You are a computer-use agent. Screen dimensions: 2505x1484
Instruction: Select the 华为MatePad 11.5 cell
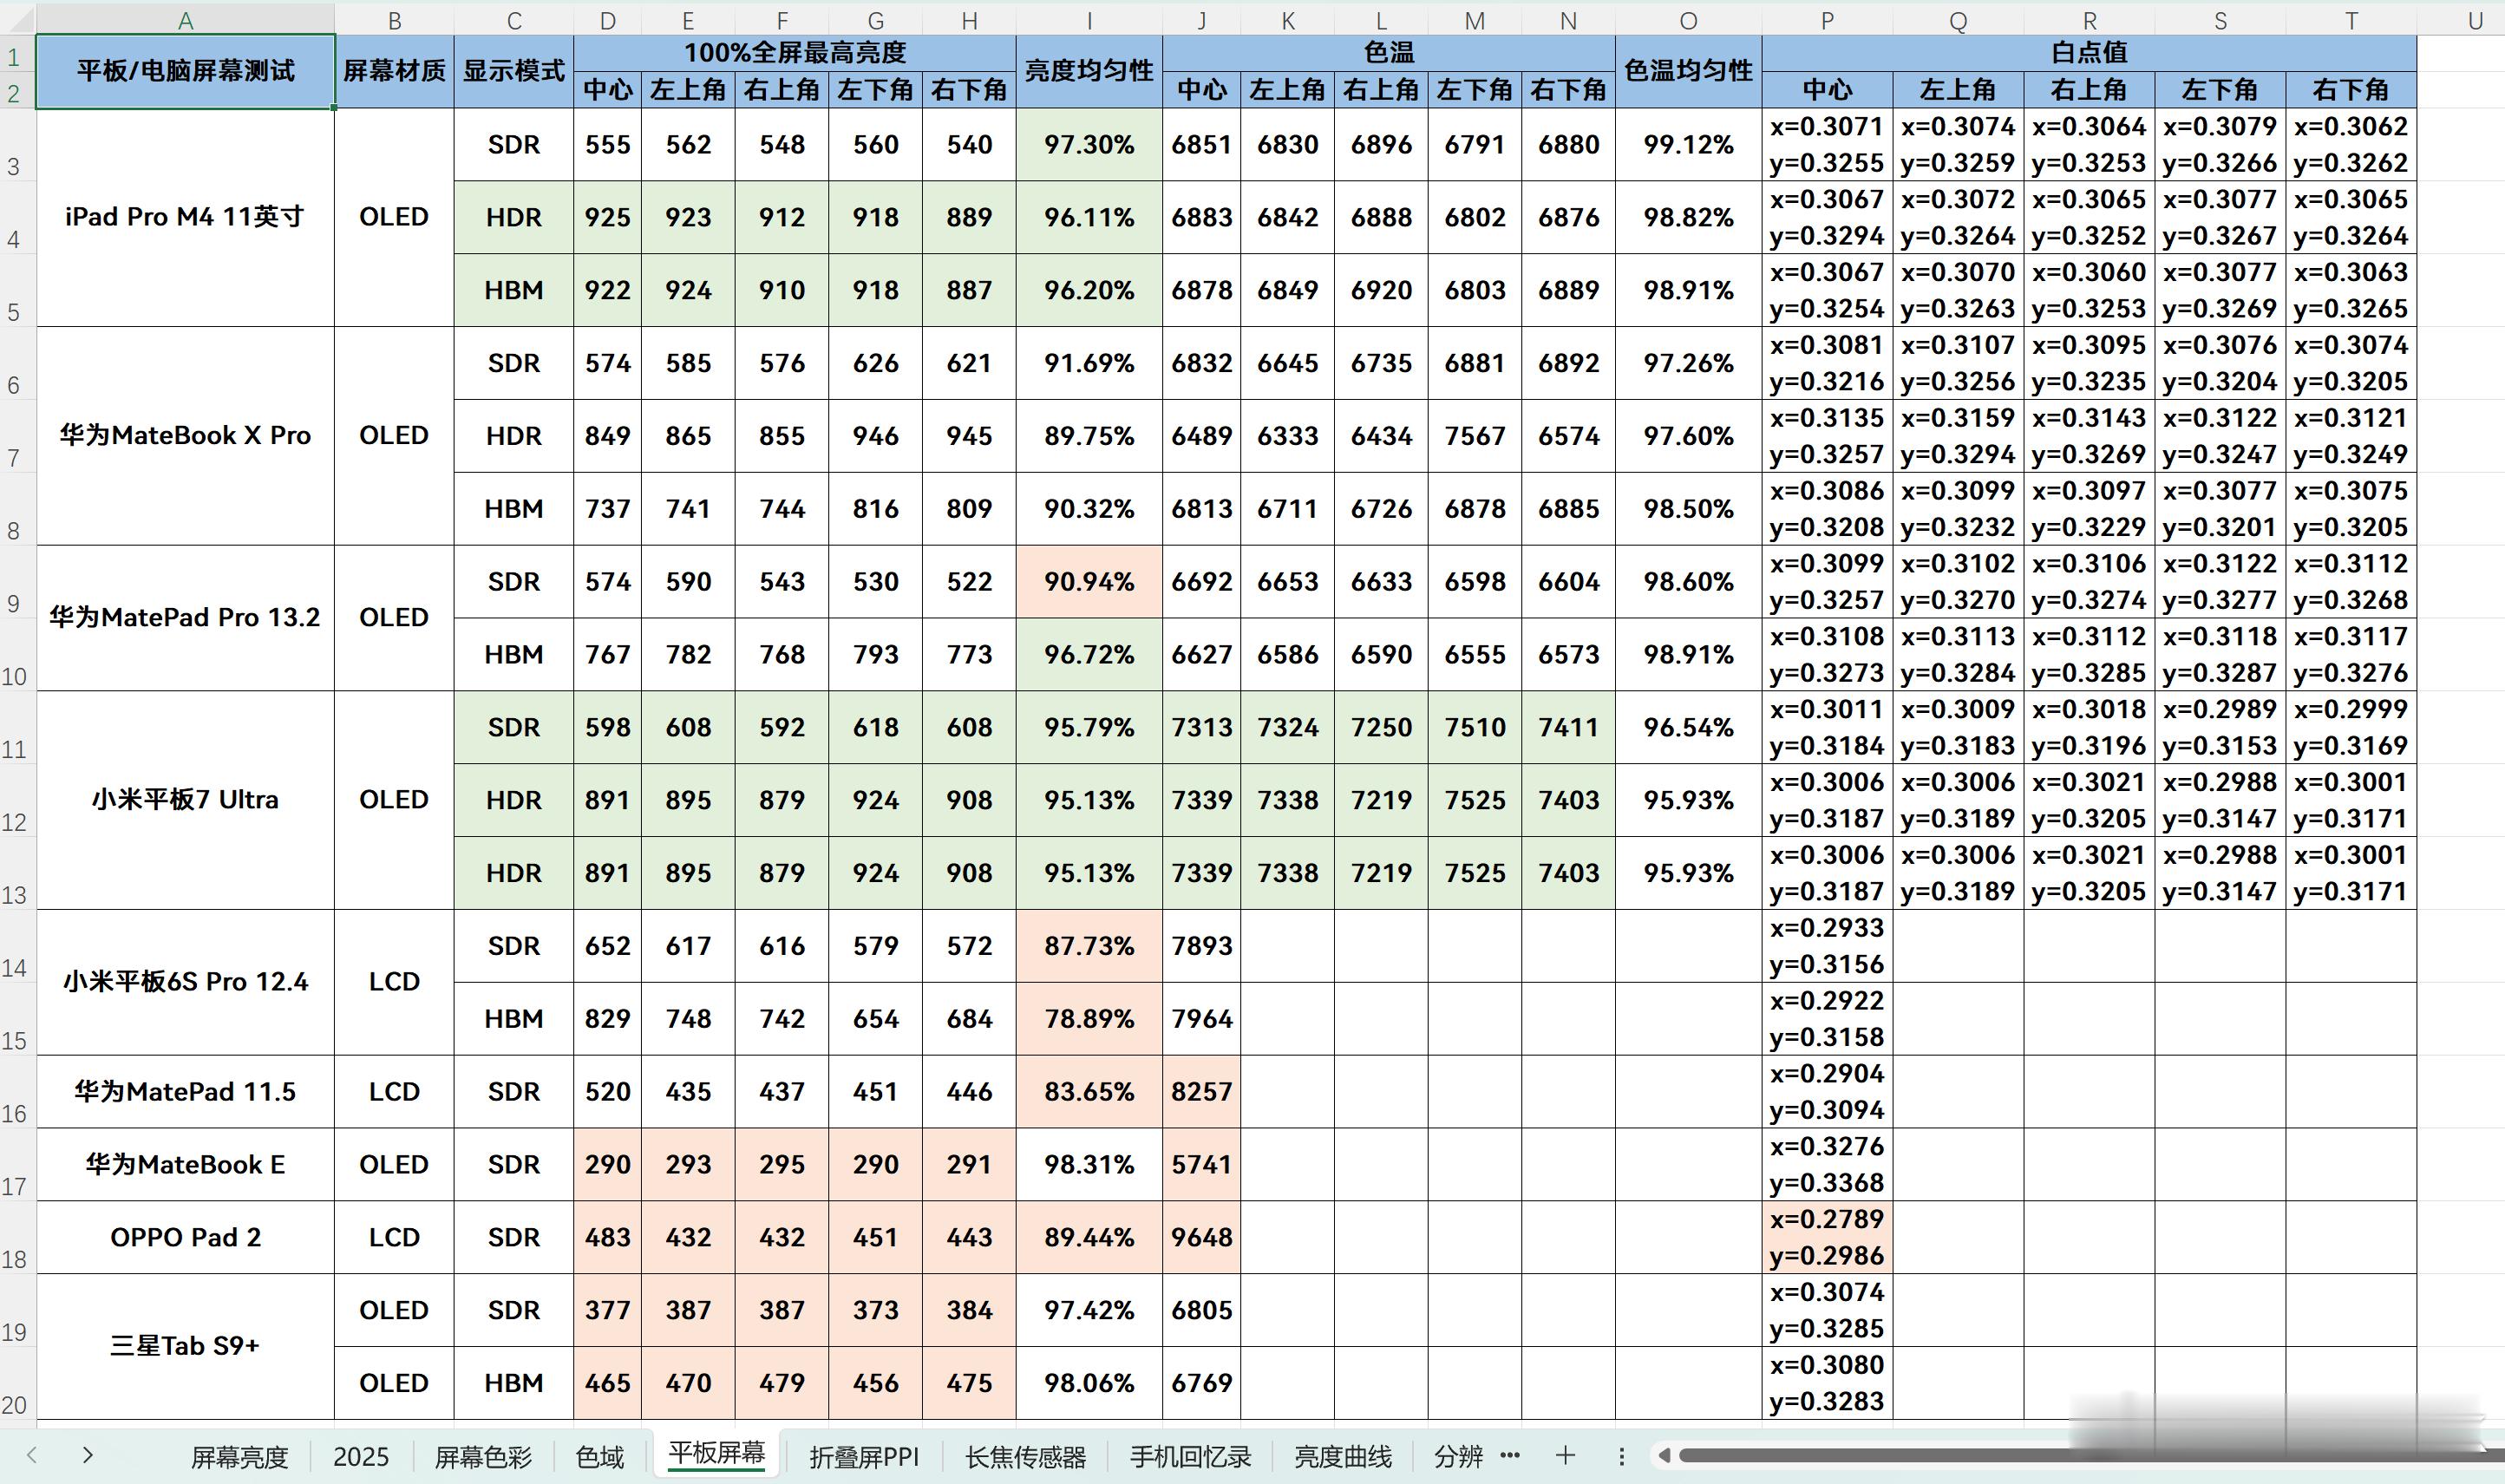[x=185, y=1091]
